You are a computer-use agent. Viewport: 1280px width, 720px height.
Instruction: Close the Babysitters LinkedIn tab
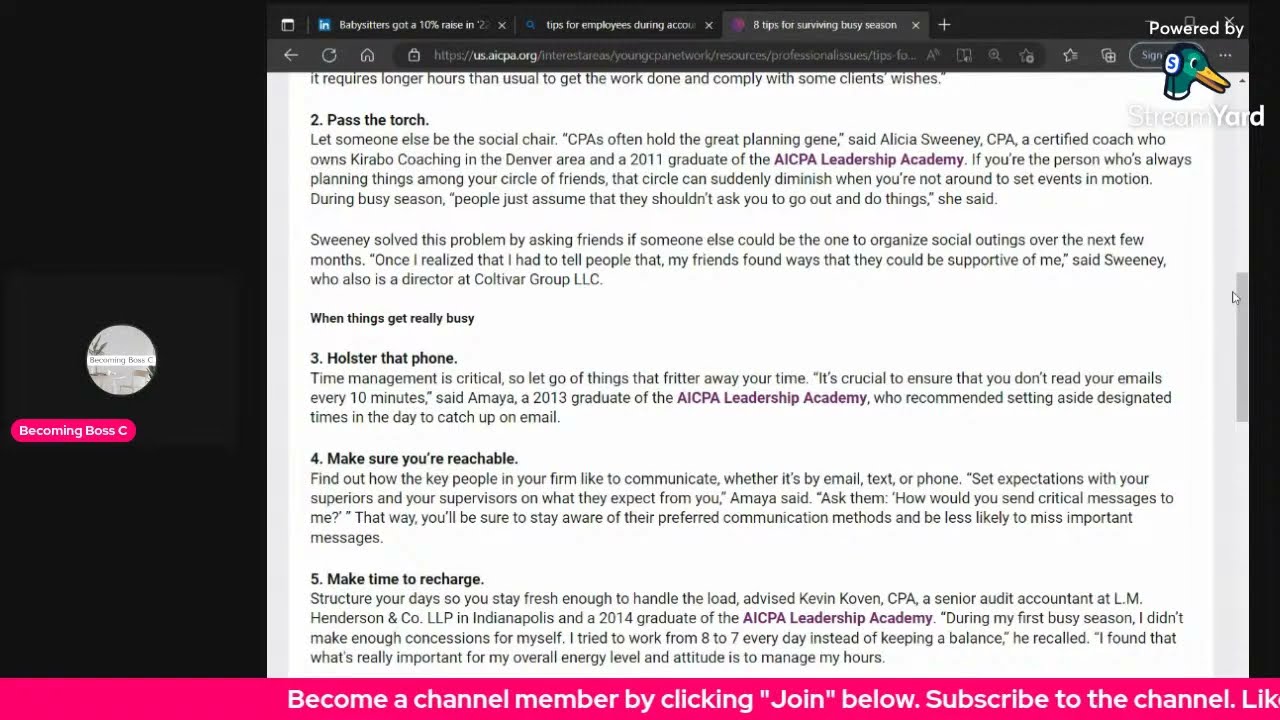tap(502, 25)
